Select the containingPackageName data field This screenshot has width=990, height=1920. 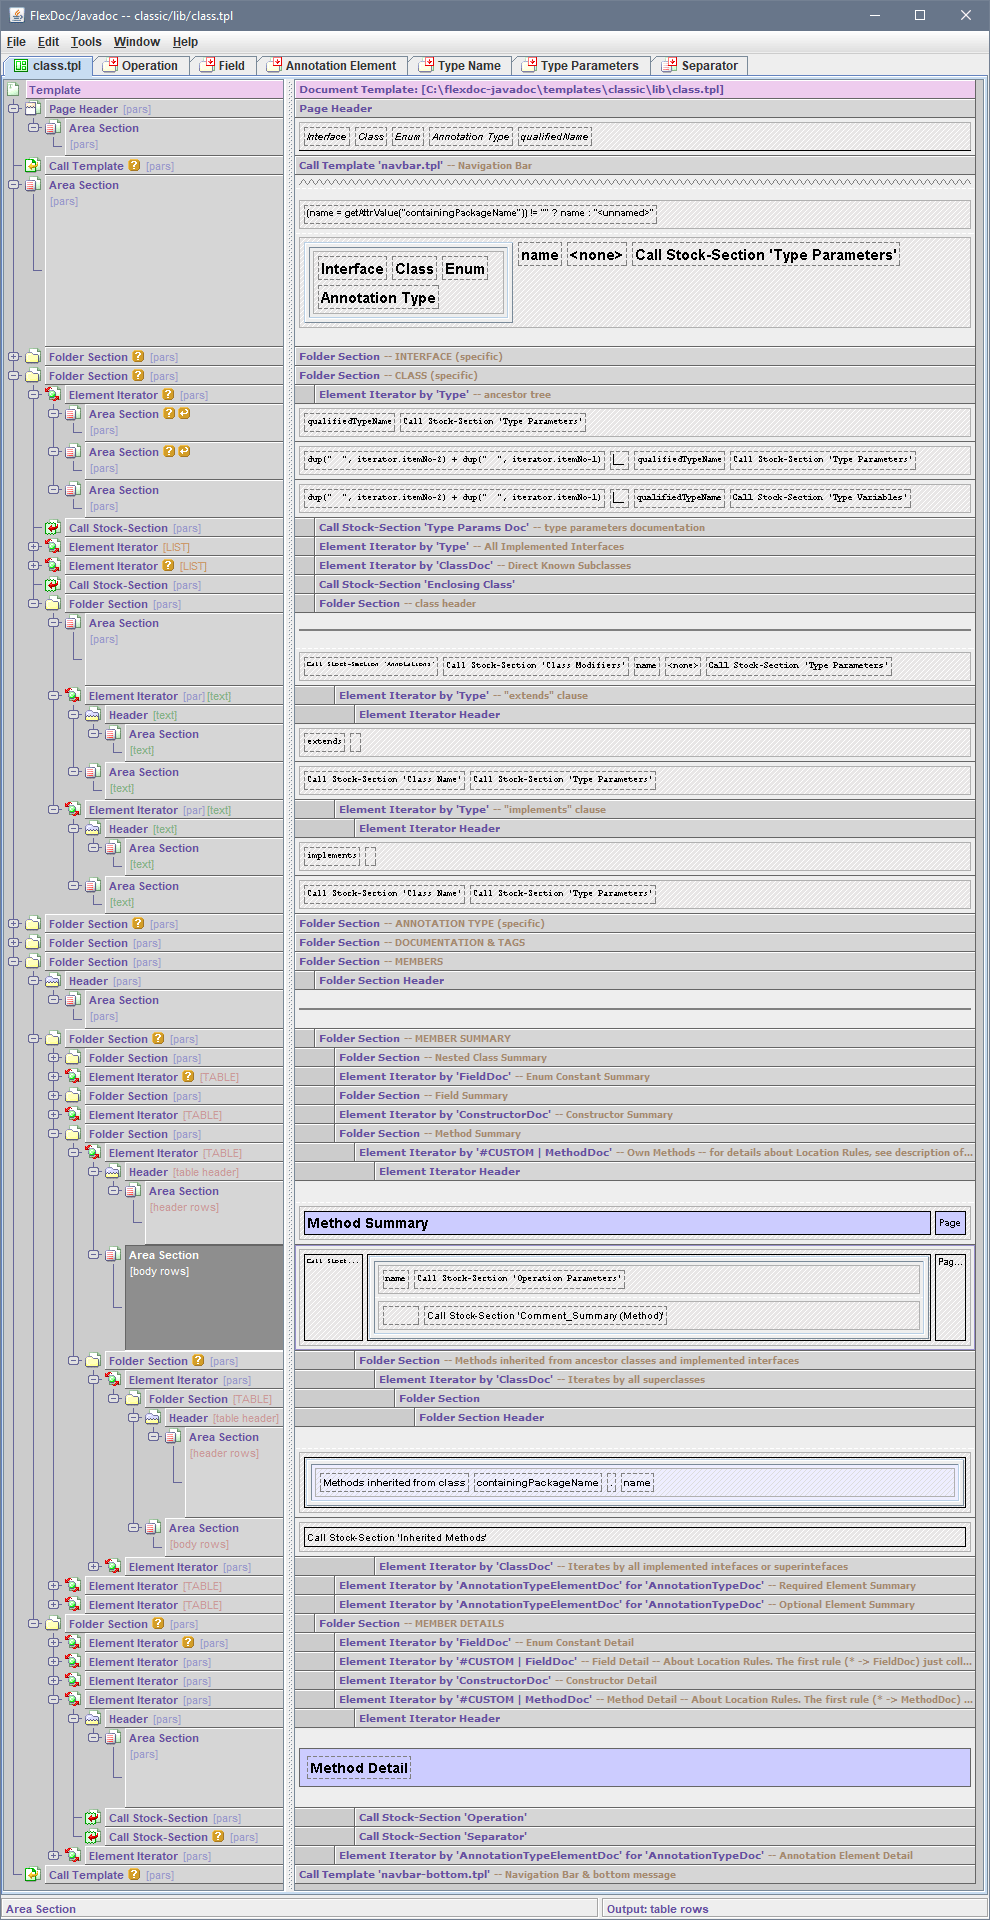(537, 1483)
